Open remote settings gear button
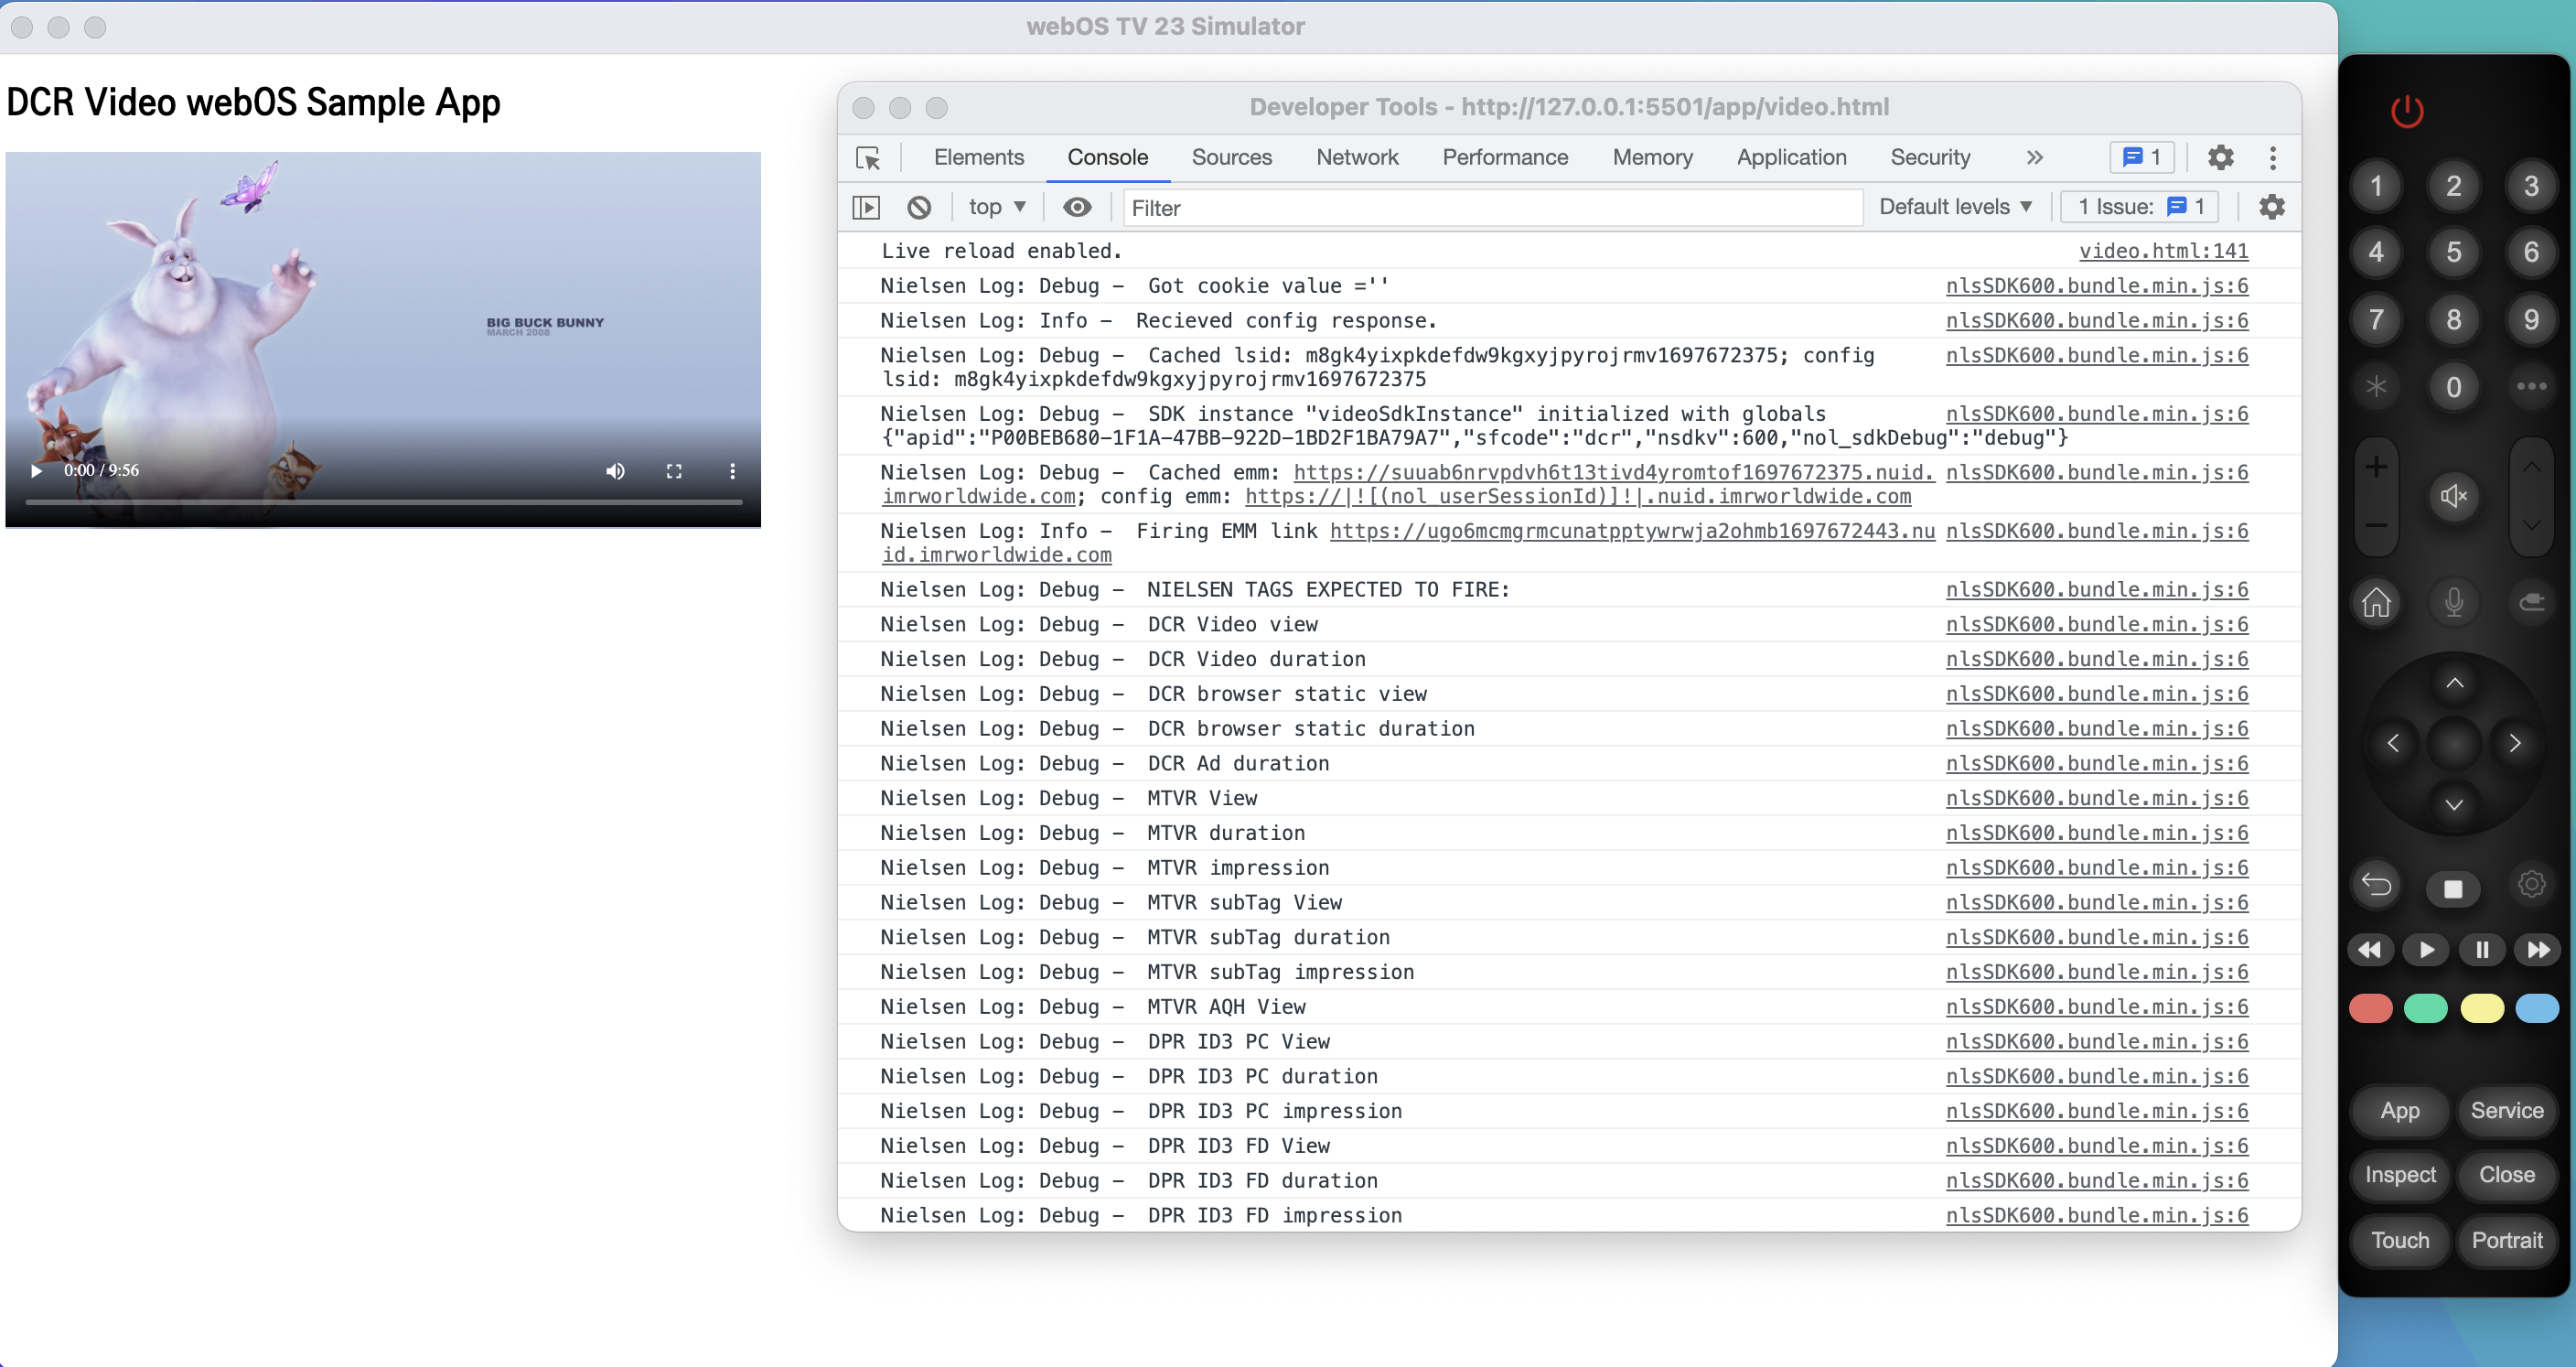Viewport: 2576px width, 1367px height. pyautogui.click(x=2531, y=885)
